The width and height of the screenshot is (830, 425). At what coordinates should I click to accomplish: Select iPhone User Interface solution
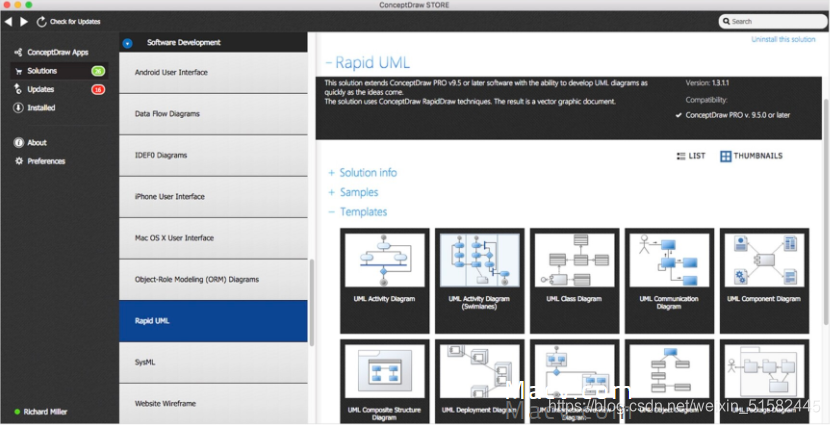[x=213, y=197]
